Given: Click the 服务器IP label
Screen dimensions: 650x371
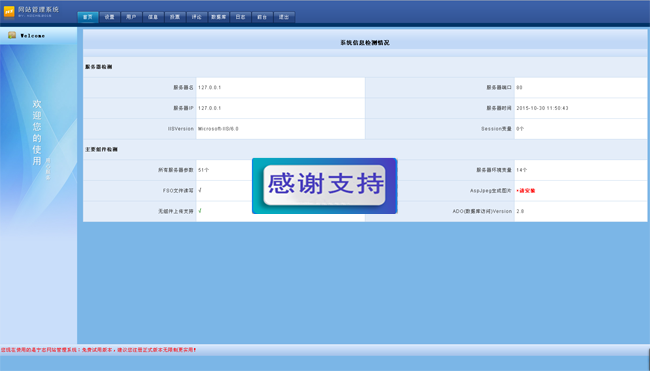Looking at the screenshot, I should [183, 108].
